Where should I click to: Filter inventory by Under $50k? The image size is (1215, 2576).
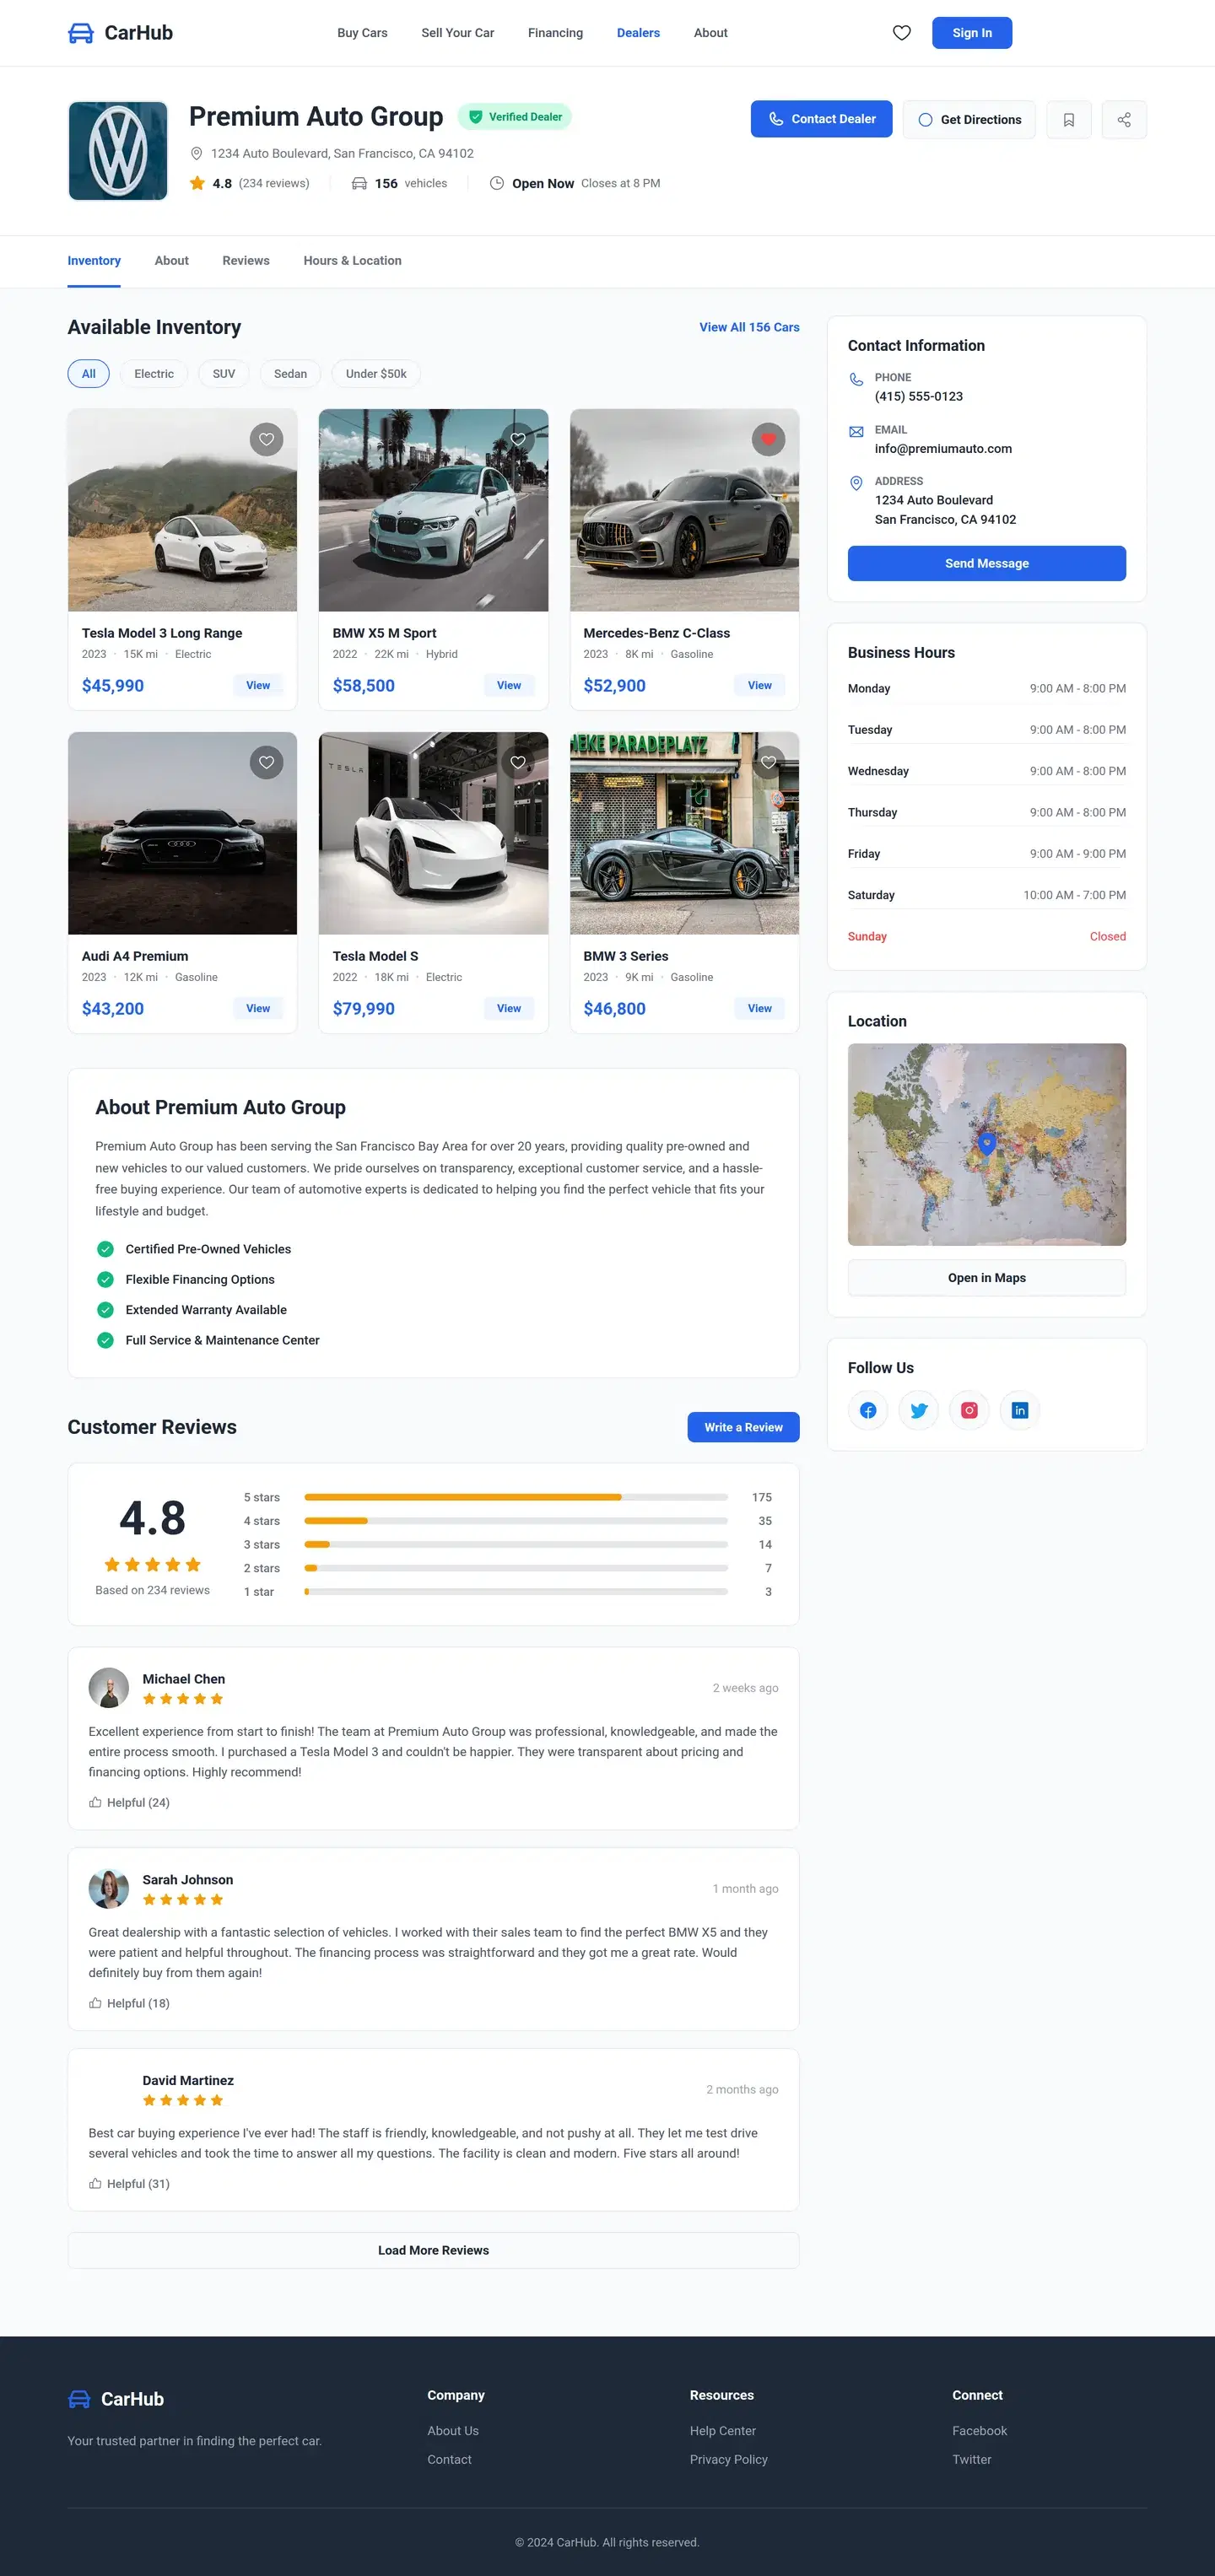click(376, 374)
